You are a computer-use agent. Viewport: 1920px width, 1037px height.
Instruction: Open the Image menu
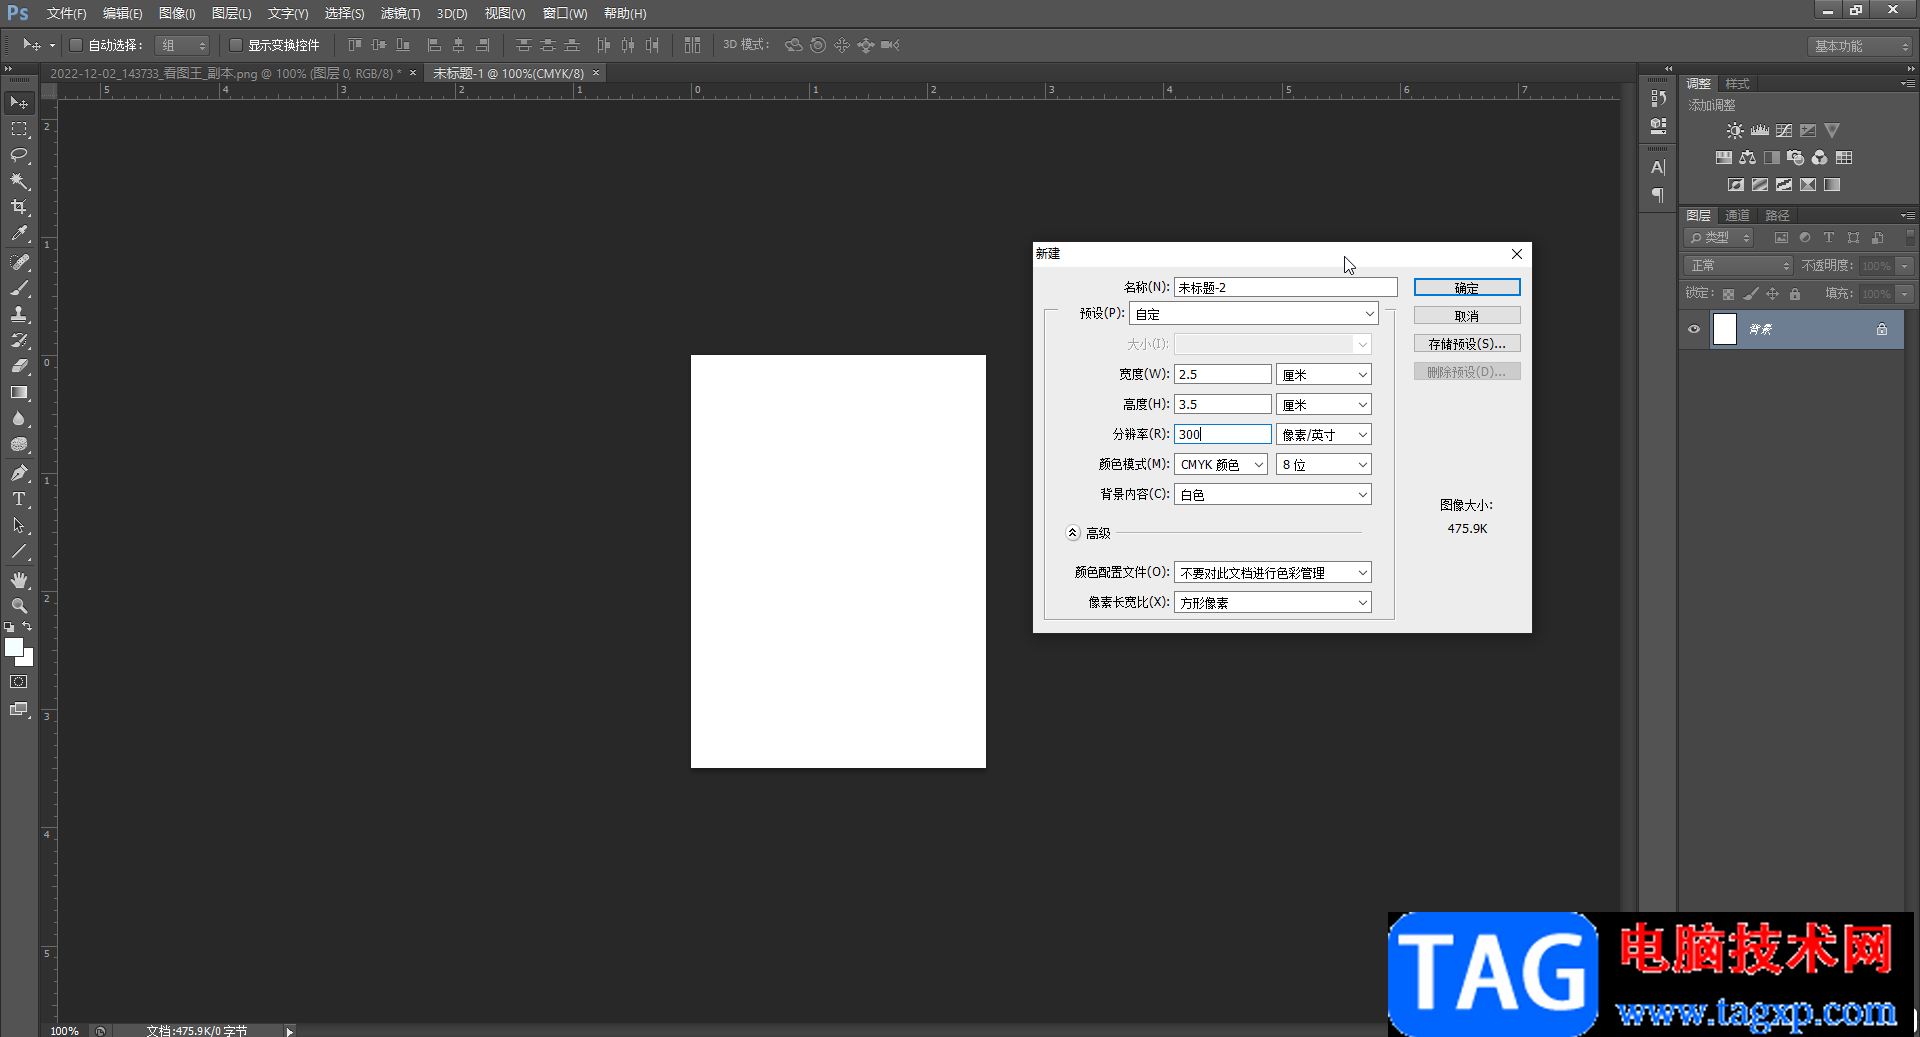pos(177,14)
